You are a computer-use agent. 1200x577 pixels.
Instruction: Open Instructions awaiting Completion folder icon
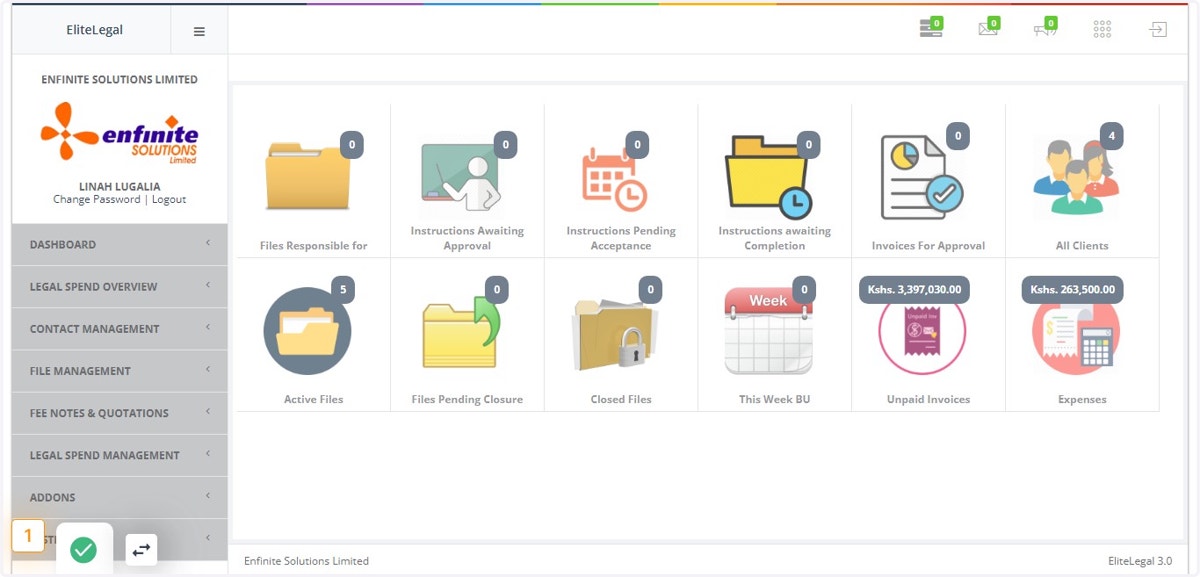pos(768,177)
